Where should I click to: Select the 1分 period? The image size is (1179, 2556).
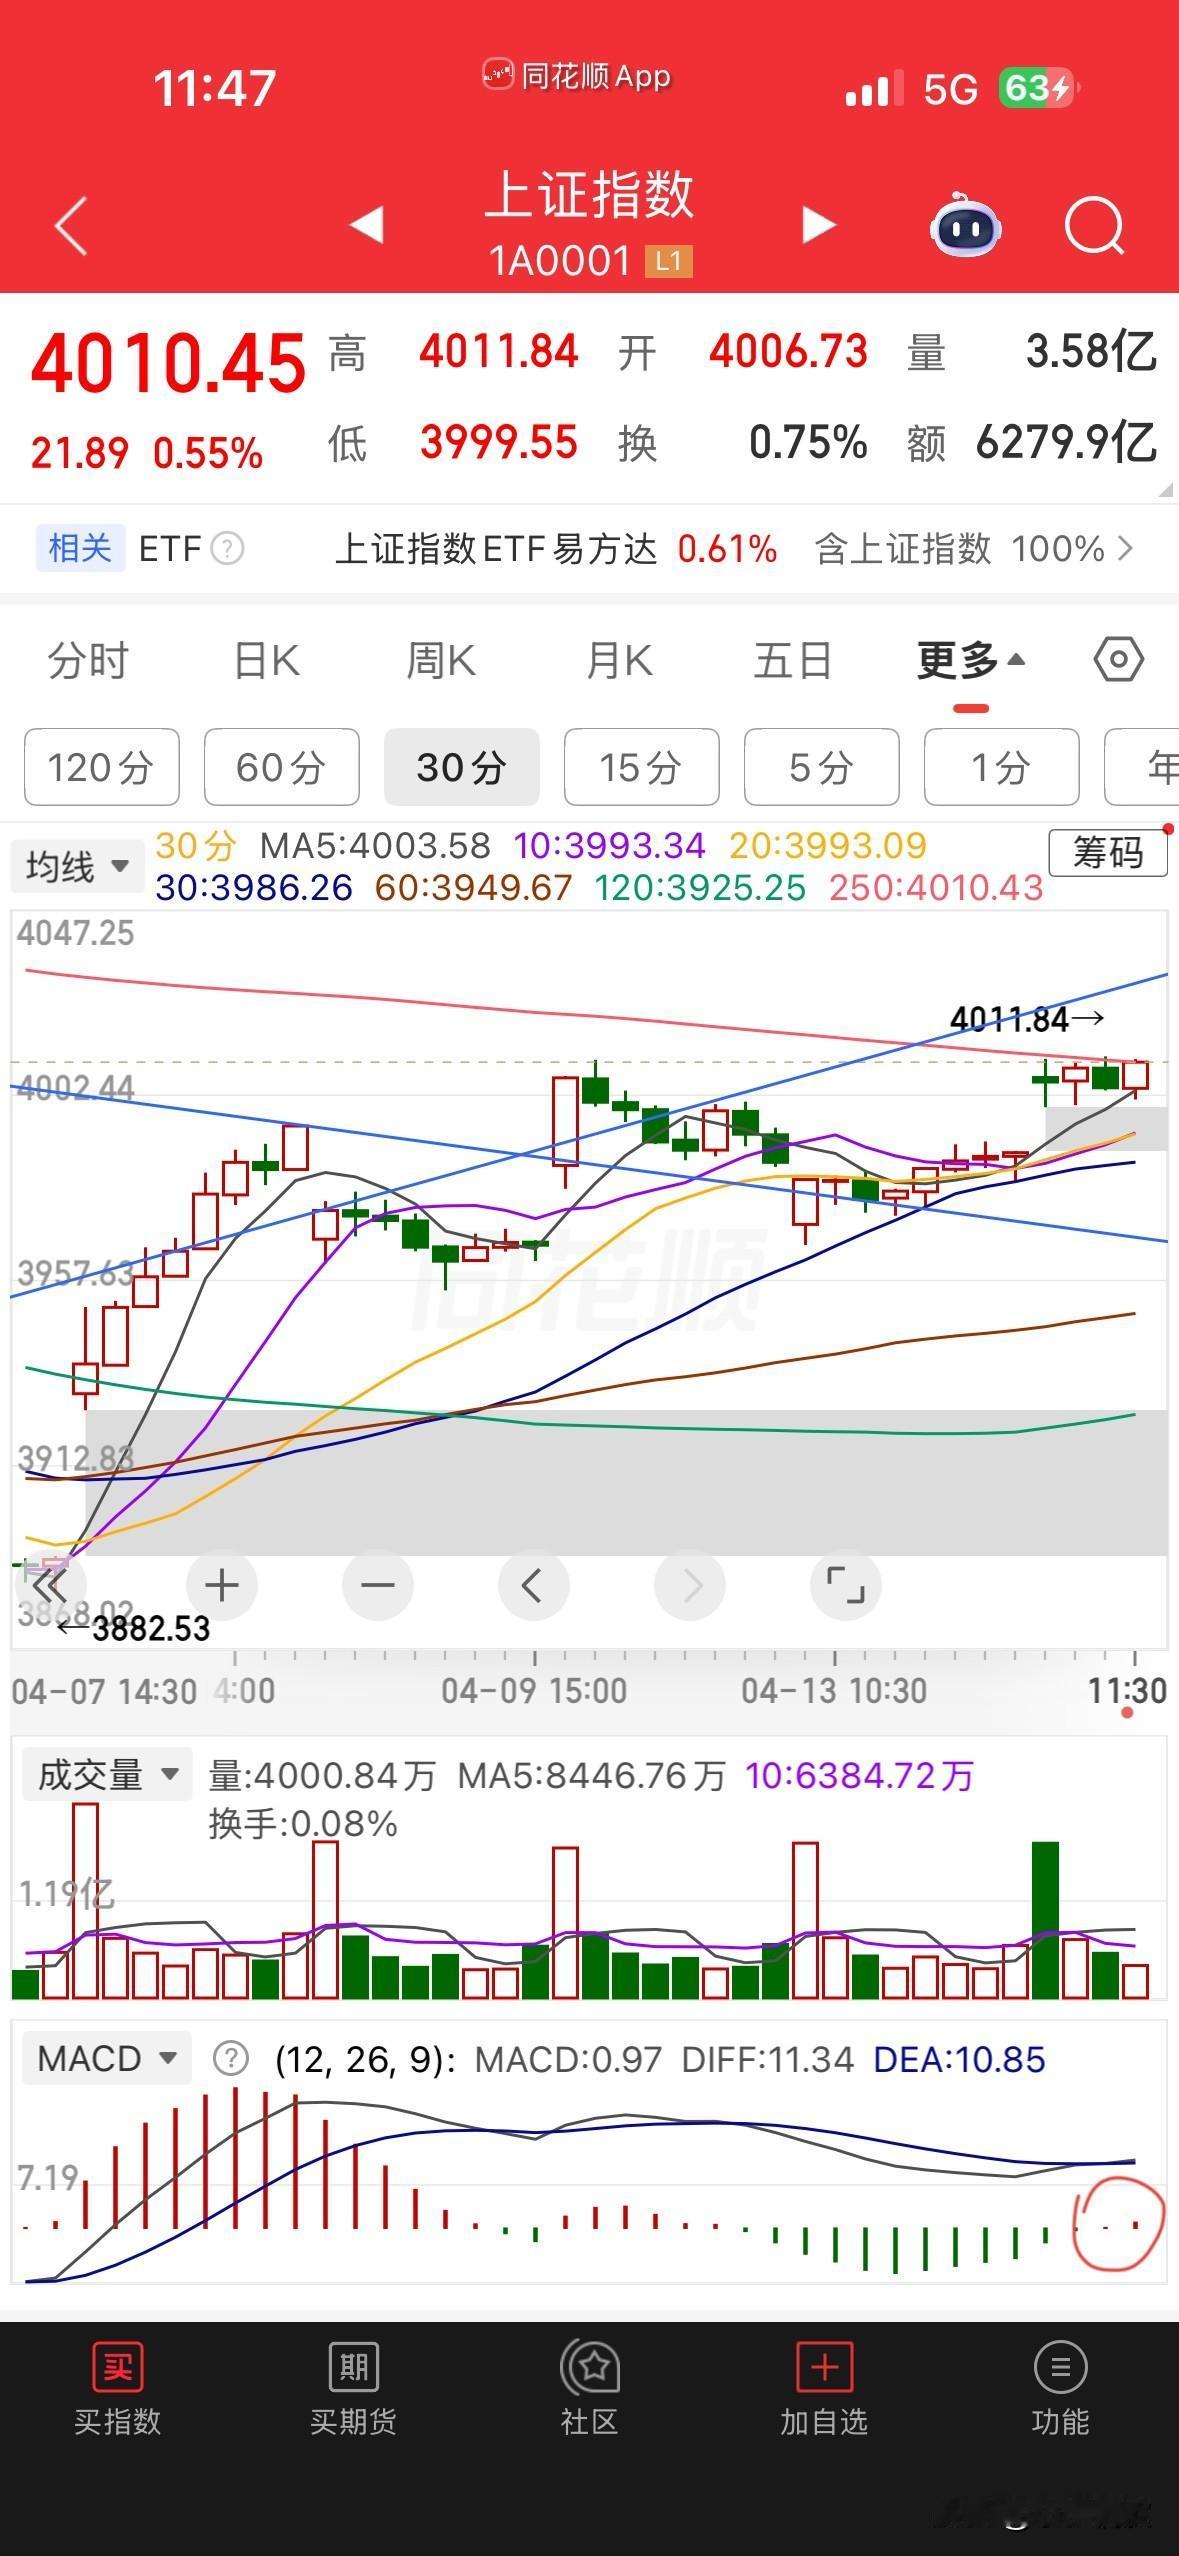[x=1002, y=767]
